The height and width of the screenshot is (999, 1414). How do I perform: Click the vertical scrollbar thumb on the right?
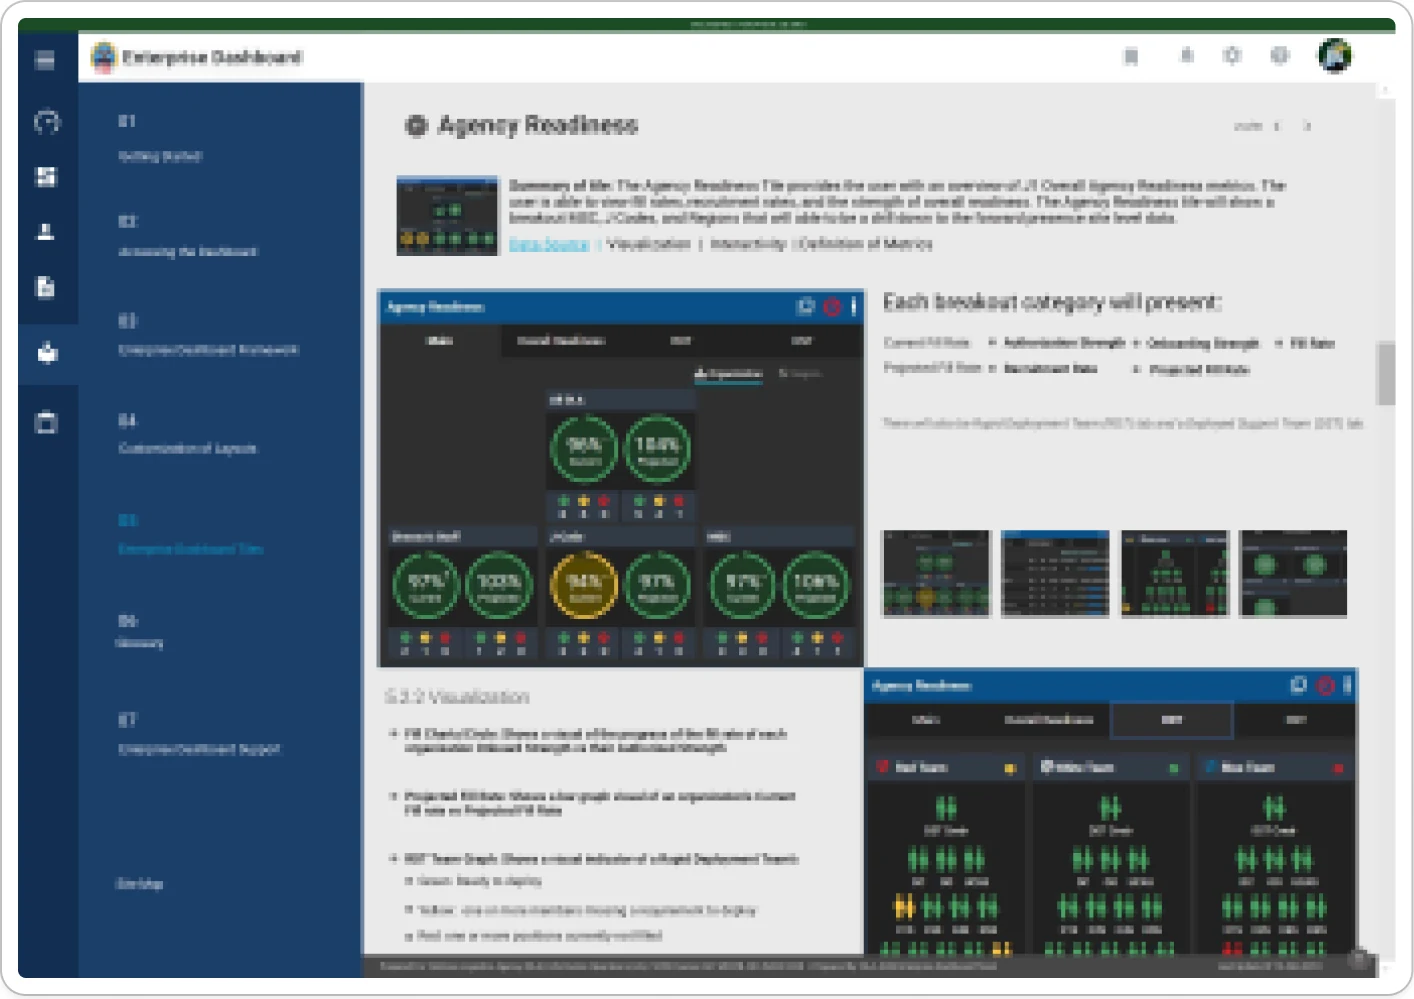pyautogui.click(x=1386, y=373)
